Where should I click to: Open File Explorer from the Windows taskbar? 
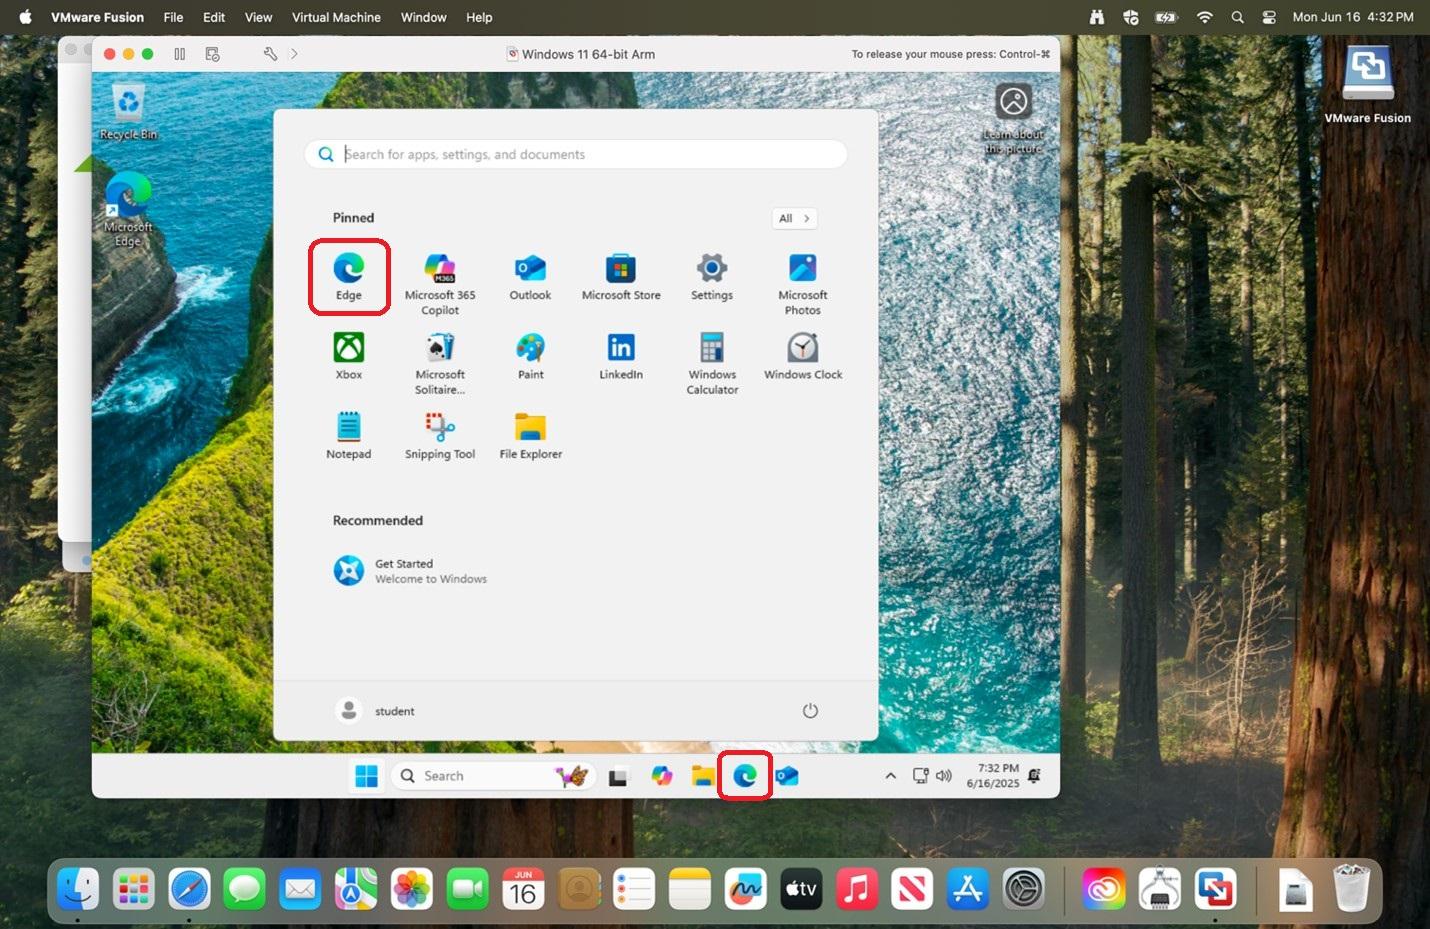click(703, 776)
